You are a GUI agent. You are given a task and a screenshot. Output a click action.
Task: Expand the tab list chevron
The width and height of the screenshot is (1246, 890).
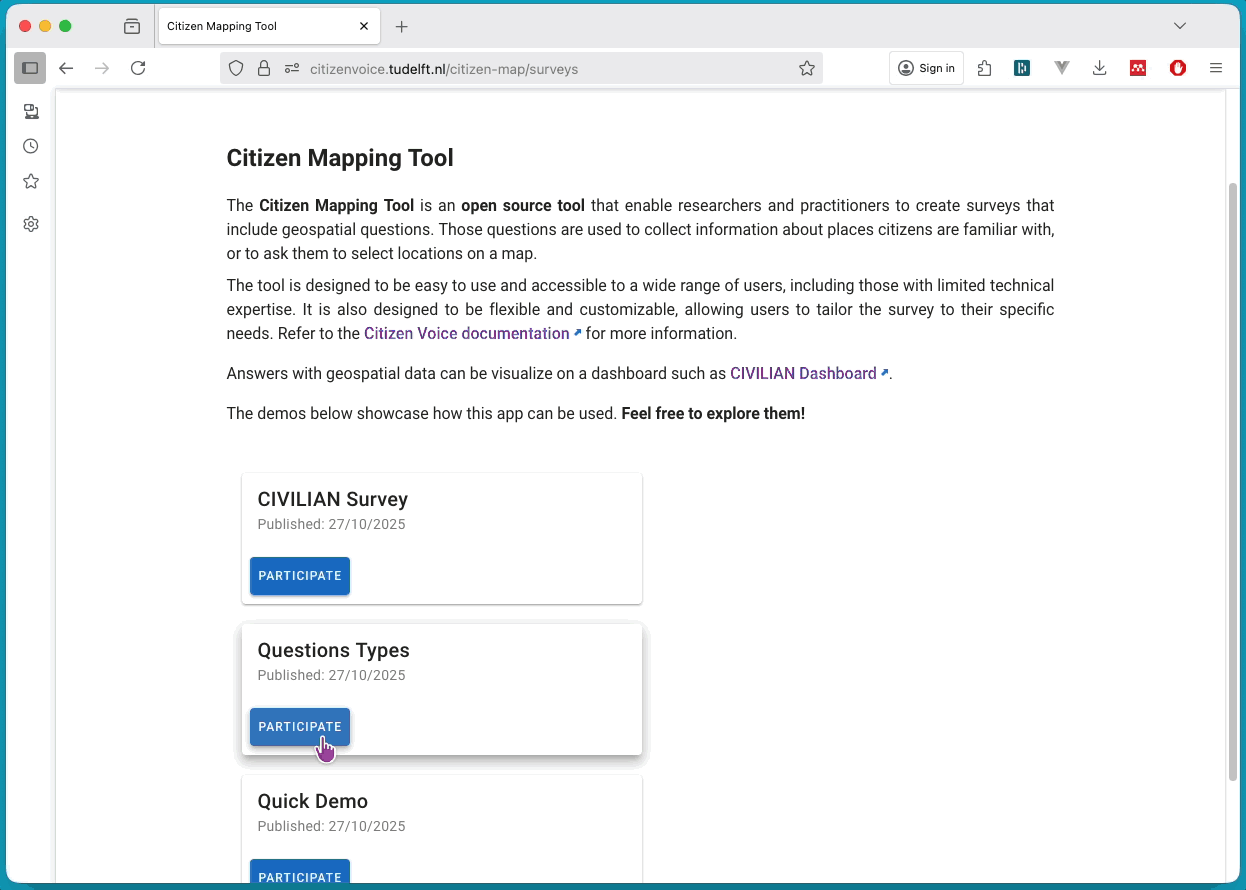point(1179,25)
